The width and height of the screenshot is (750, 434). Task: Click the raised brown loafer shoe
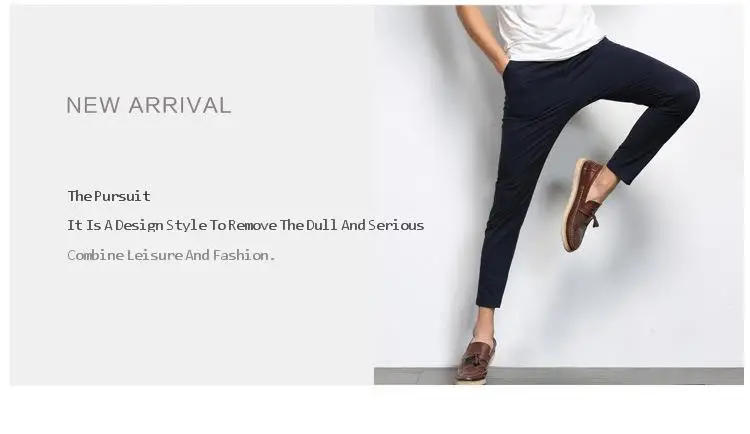582,205
